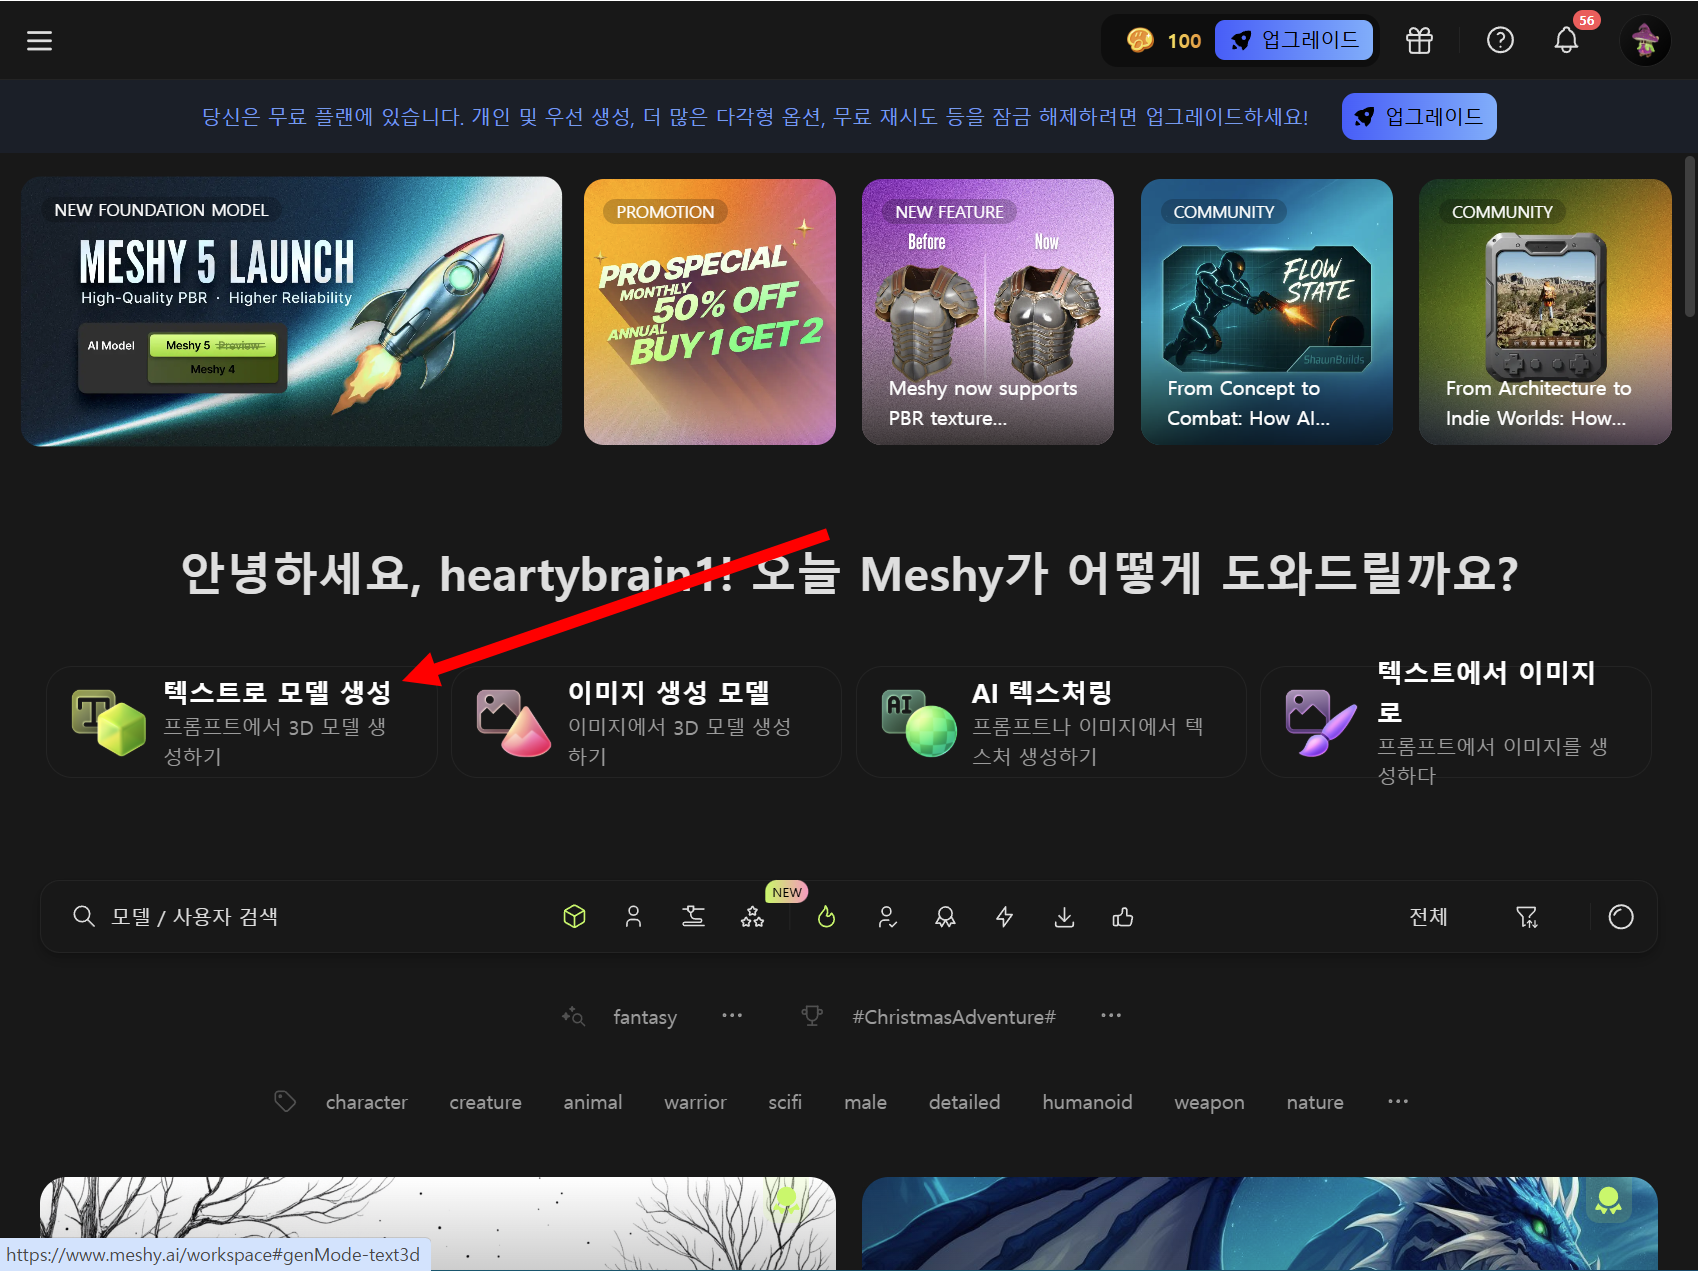Filter by the animal tag
The height and width of the screenshot is (1271, 1698).
593,1102
